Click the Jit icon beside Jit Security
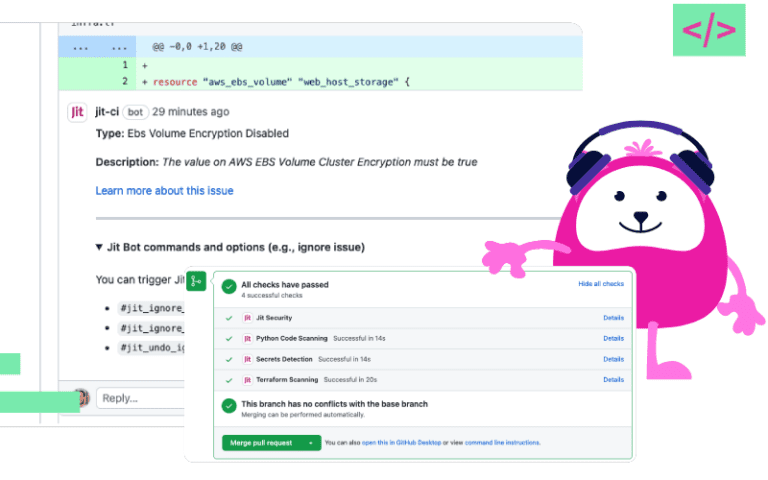 [247, 318]
